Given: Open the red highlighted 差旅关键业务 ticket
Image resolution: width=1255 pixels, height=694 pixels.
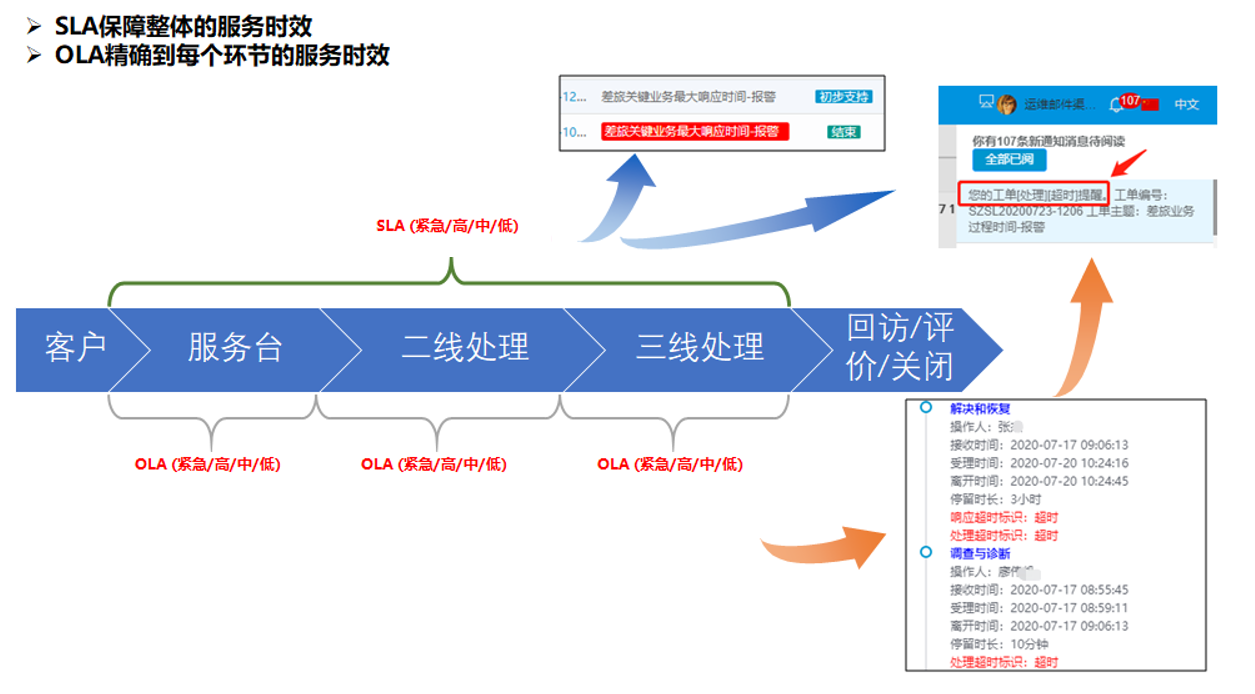Looking at the screenshot, I should pyautogui.click(x=695, y=132).
